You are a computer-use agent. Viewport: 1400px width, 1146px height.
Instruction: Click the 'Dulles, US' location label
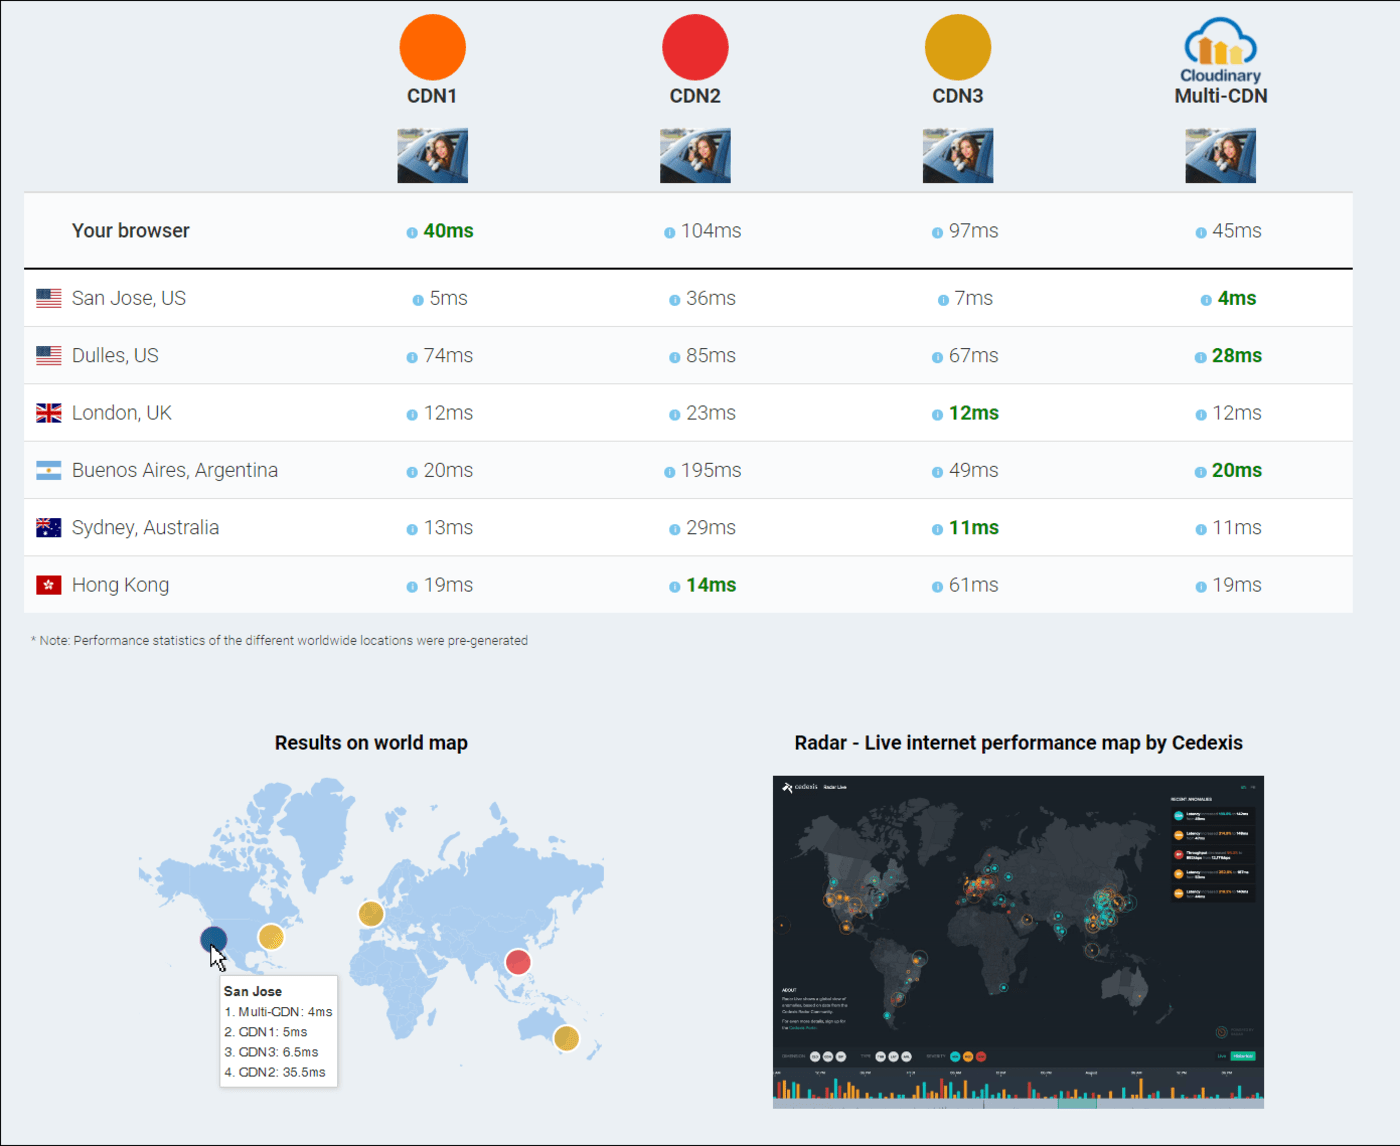coord(115,355)
